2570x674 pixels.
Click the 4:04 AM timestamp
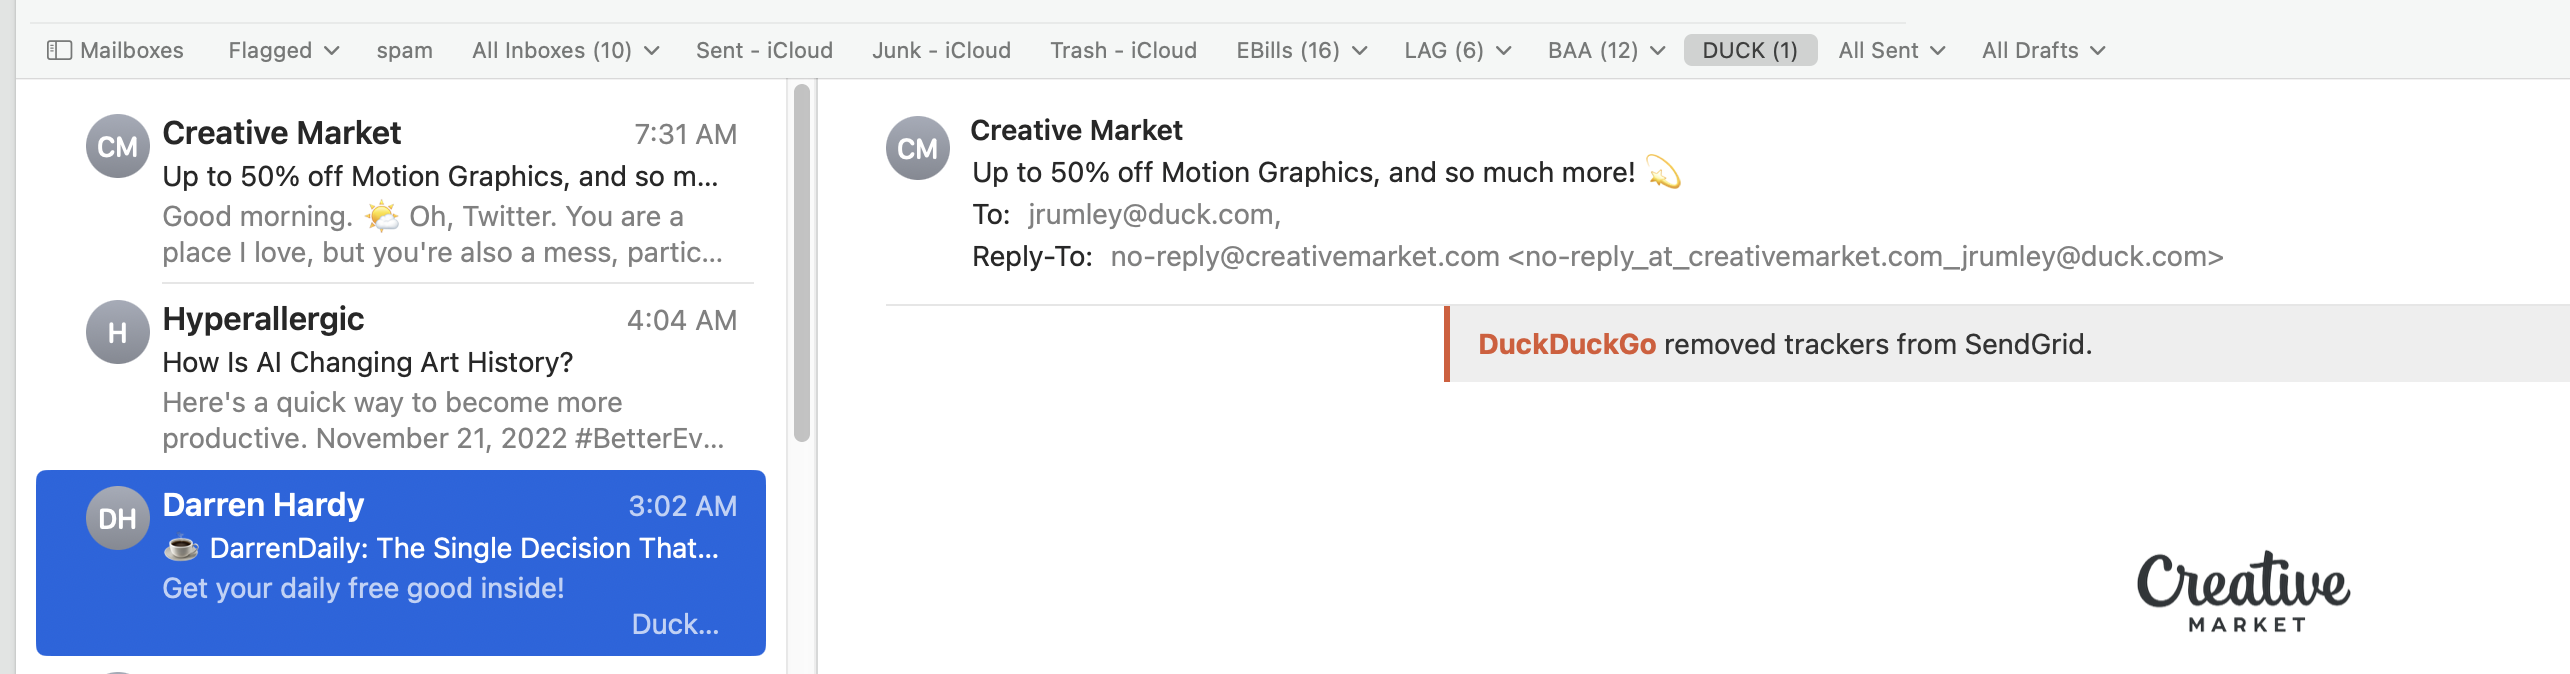coord(682,320)
